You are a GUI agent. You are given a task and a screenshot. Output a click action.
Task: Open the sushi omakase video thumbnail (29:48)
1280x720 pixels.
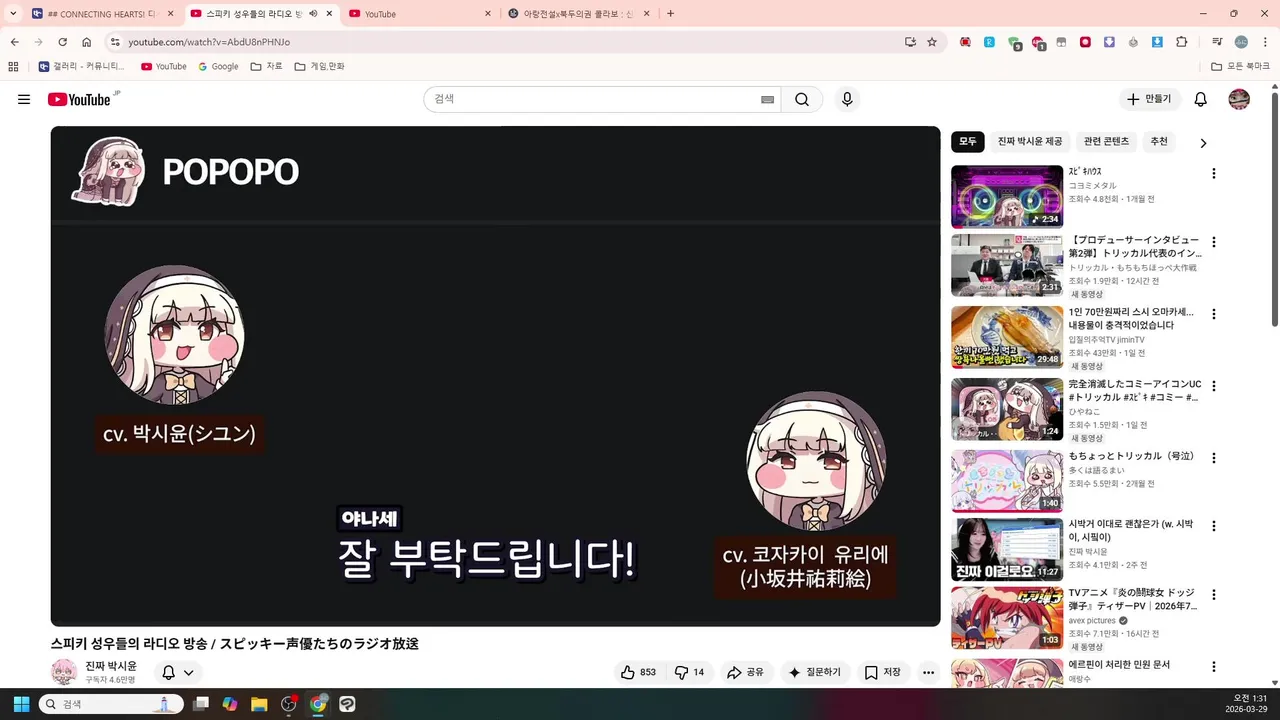coord(1007,338)
